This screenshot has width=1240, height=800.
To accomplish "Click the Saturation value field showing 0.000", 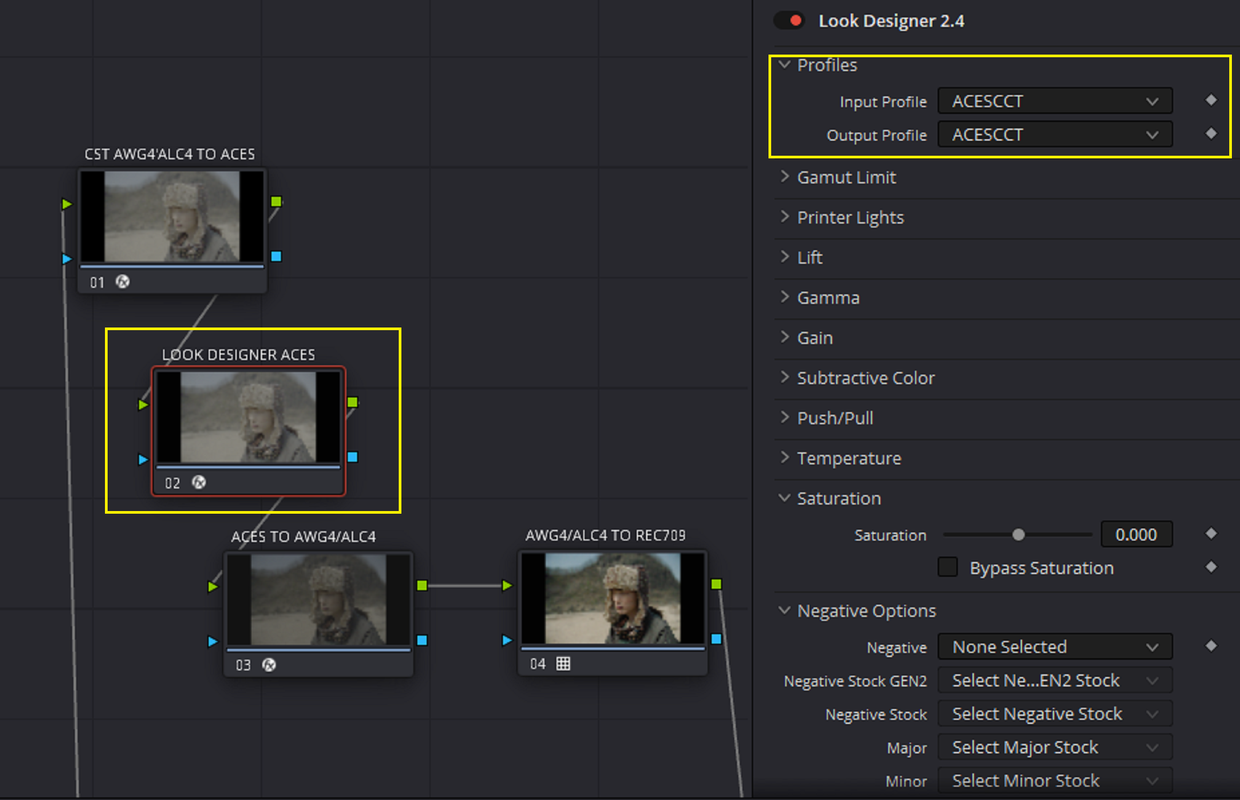I will coord(1136,535).
